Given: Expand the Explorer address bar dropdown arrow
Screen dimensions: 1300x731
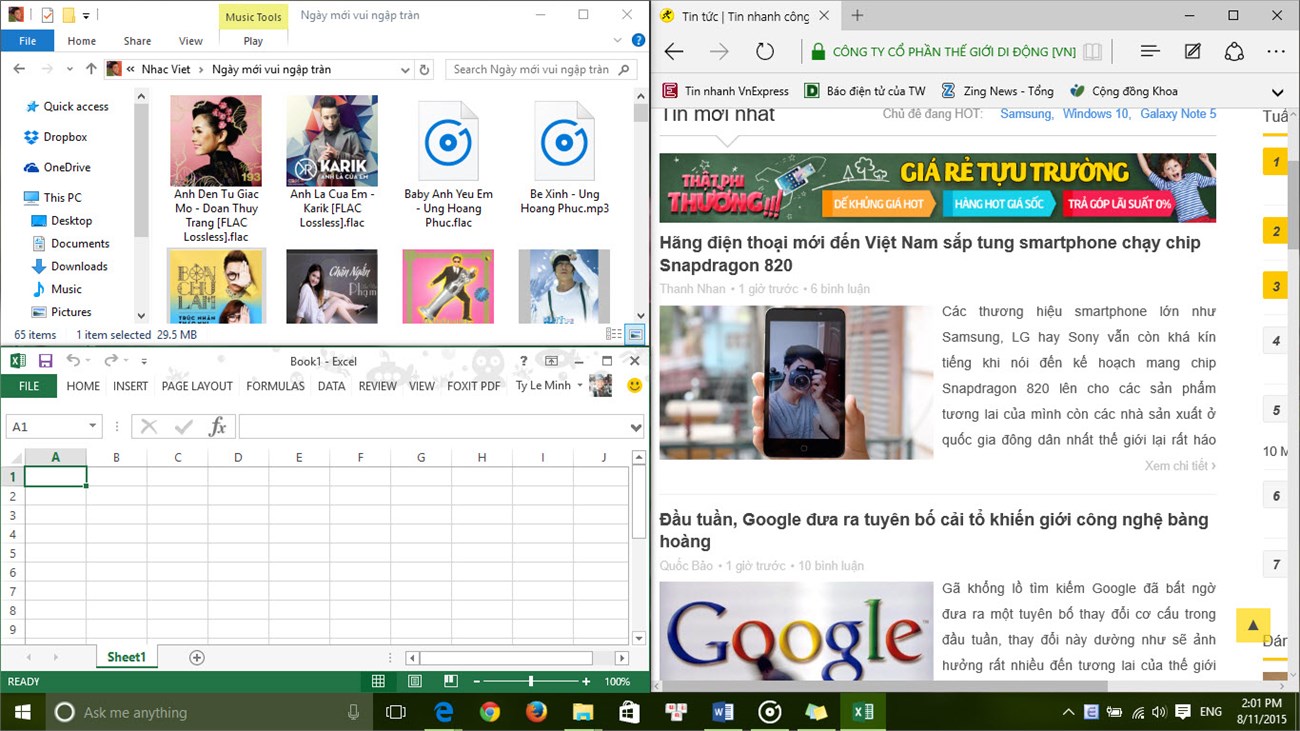Looking at the screenshot, I should click(x=404, y=69).
